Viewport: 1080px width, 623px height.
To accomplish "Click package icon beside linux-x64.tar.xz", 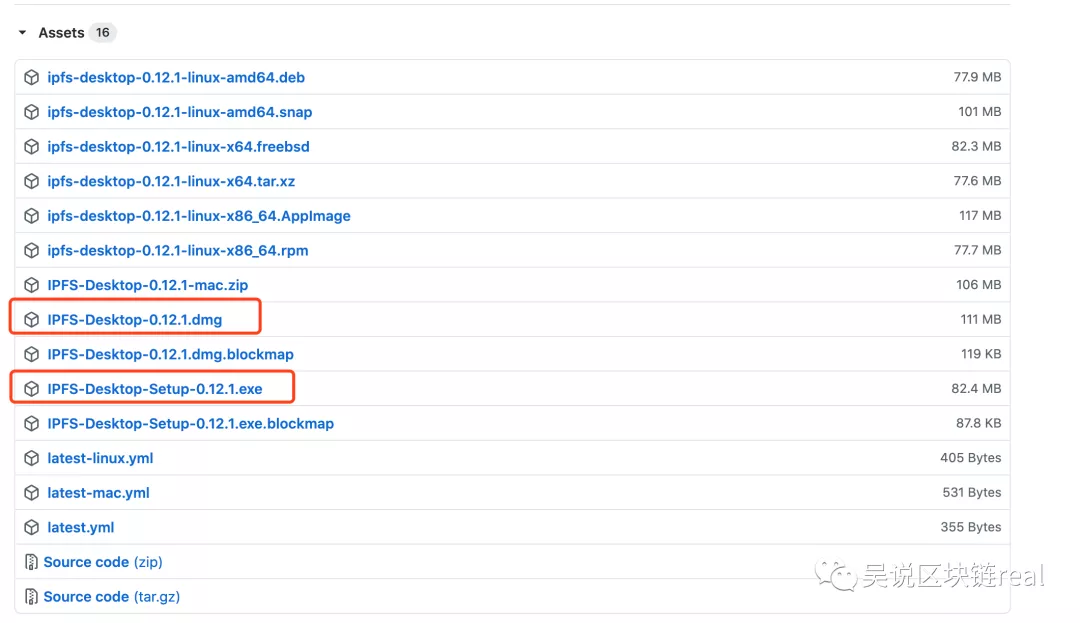I will point(32,181).
